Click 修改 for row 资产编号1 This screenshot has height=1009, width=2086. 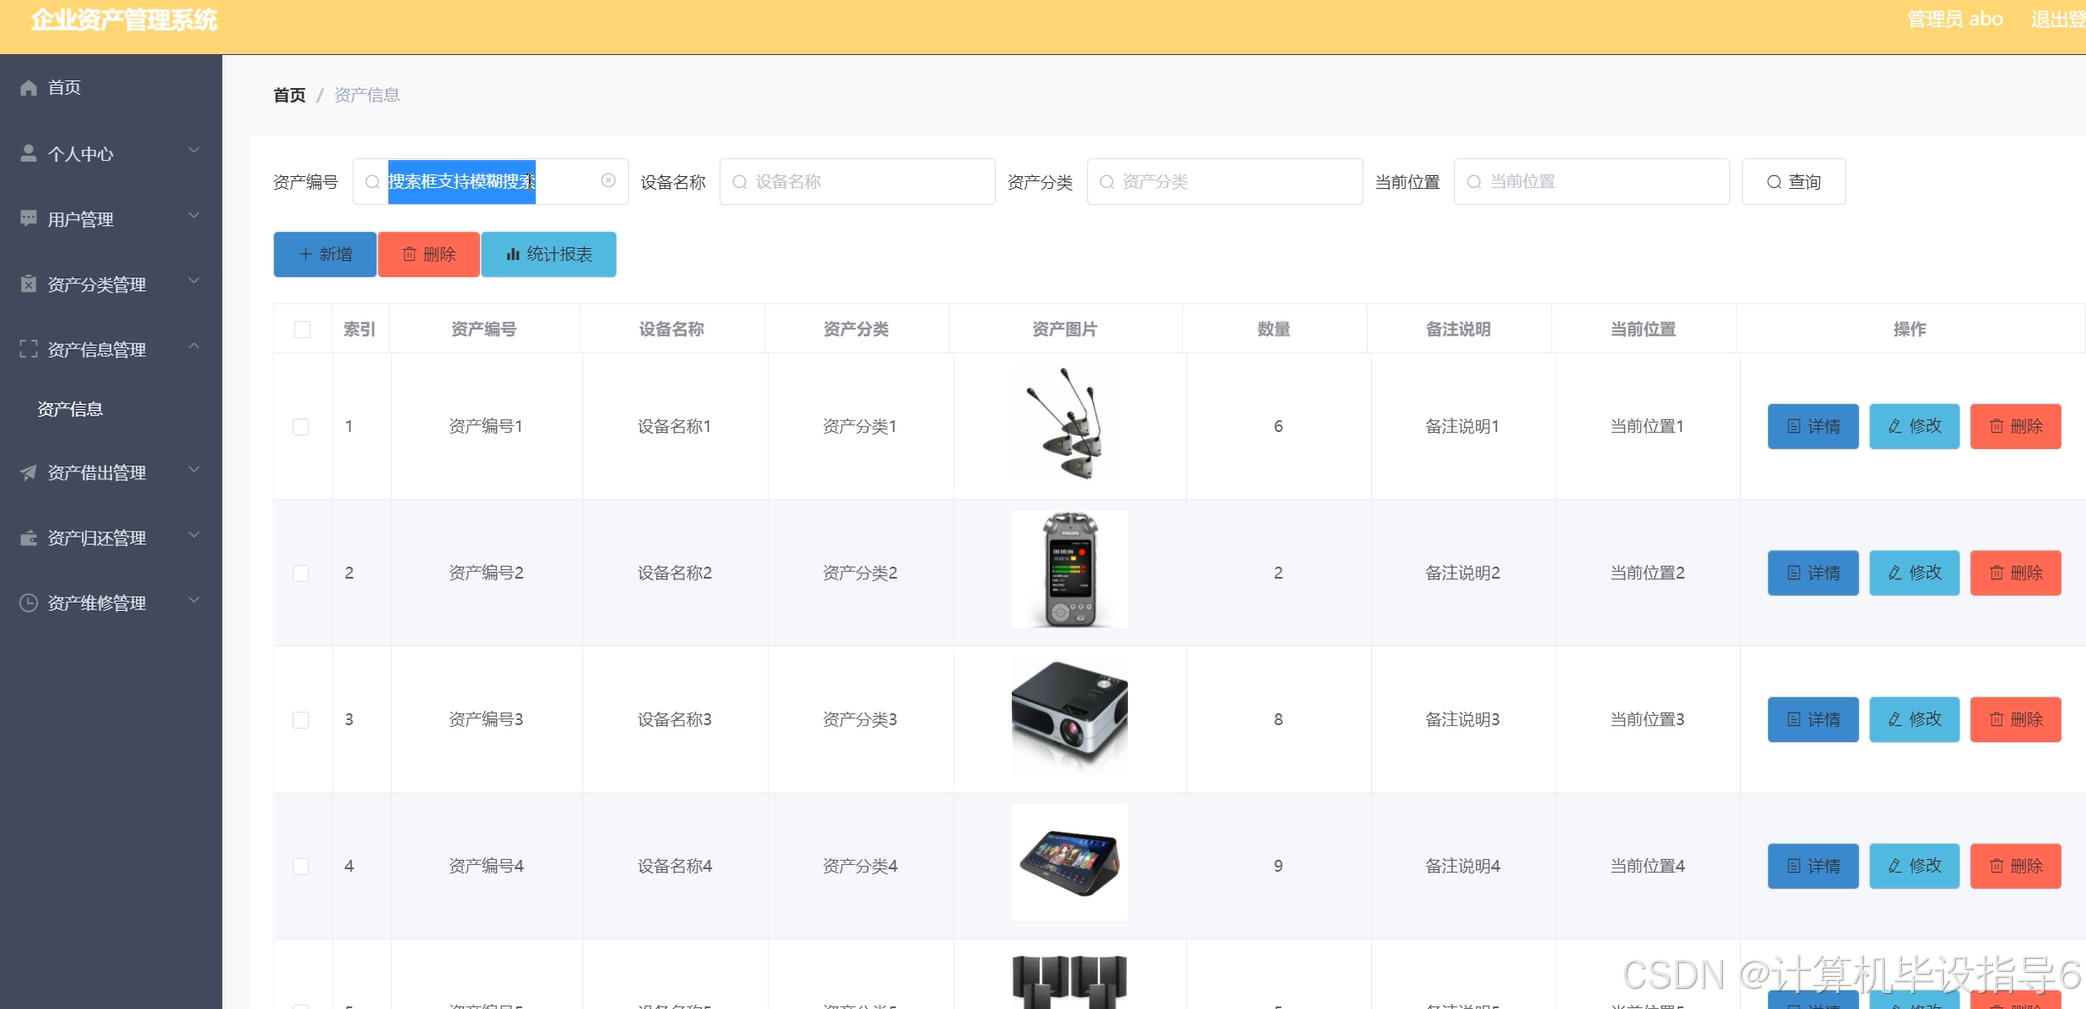click(x=1914, y=426)
